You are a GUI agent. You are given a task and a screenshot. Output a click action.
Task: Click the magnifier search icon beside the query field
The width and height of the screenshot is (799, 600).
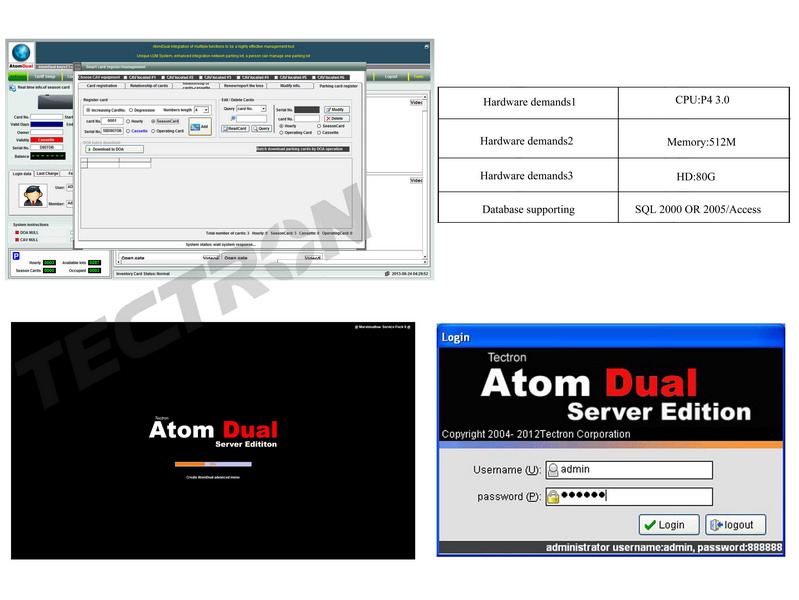point(232,118)
